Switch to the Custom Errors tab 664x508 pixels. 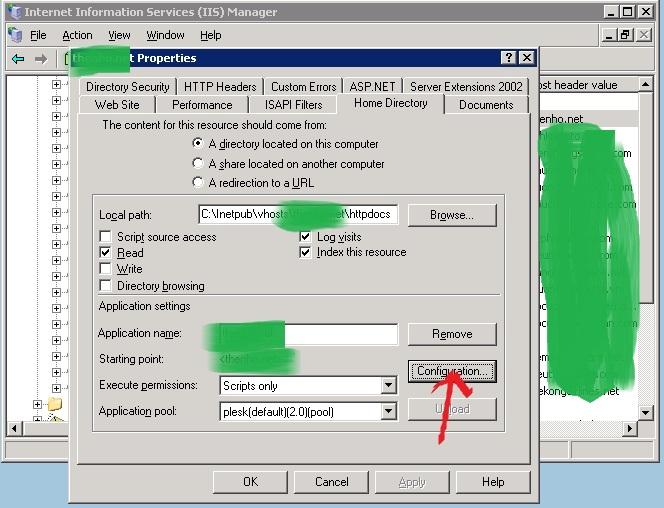pos(303,87)
